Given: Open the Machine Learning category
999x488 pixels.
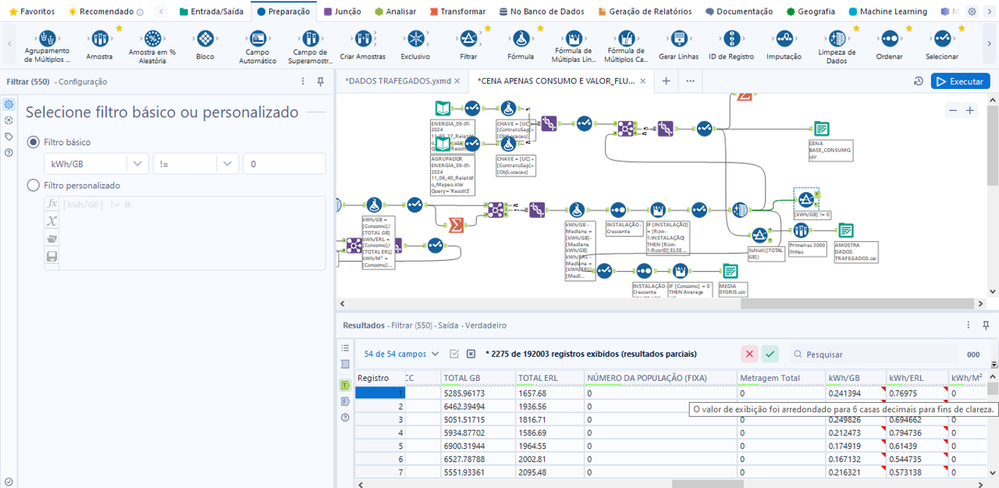Looking at the screenshot, I should (888, 11).
